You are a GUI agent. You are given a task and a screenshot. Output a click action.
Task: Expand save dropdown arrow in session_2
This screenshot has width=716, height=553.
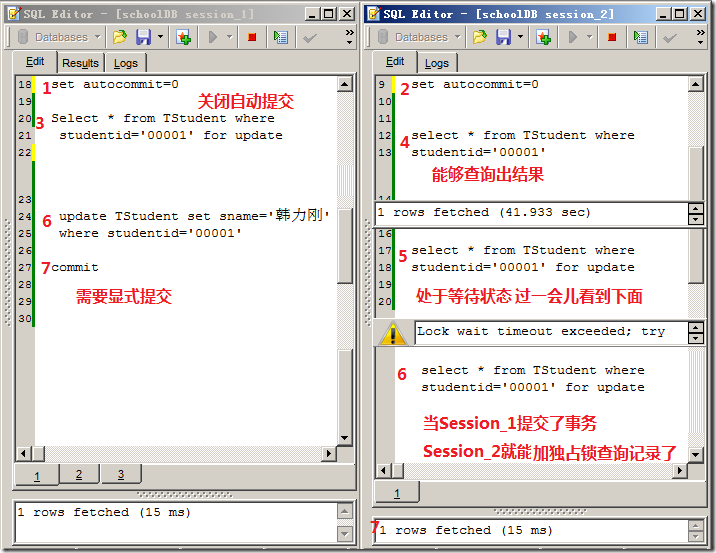click(520, 37)
